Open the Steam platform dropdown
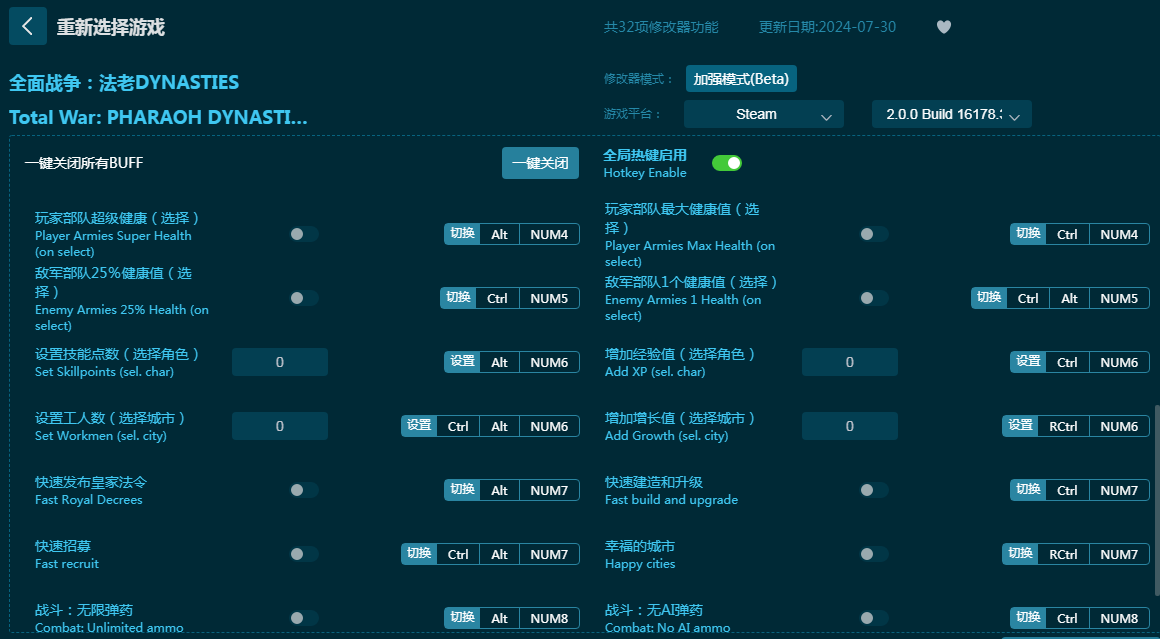The width and height of the screenshot is (1160, 639). point(763,115)
